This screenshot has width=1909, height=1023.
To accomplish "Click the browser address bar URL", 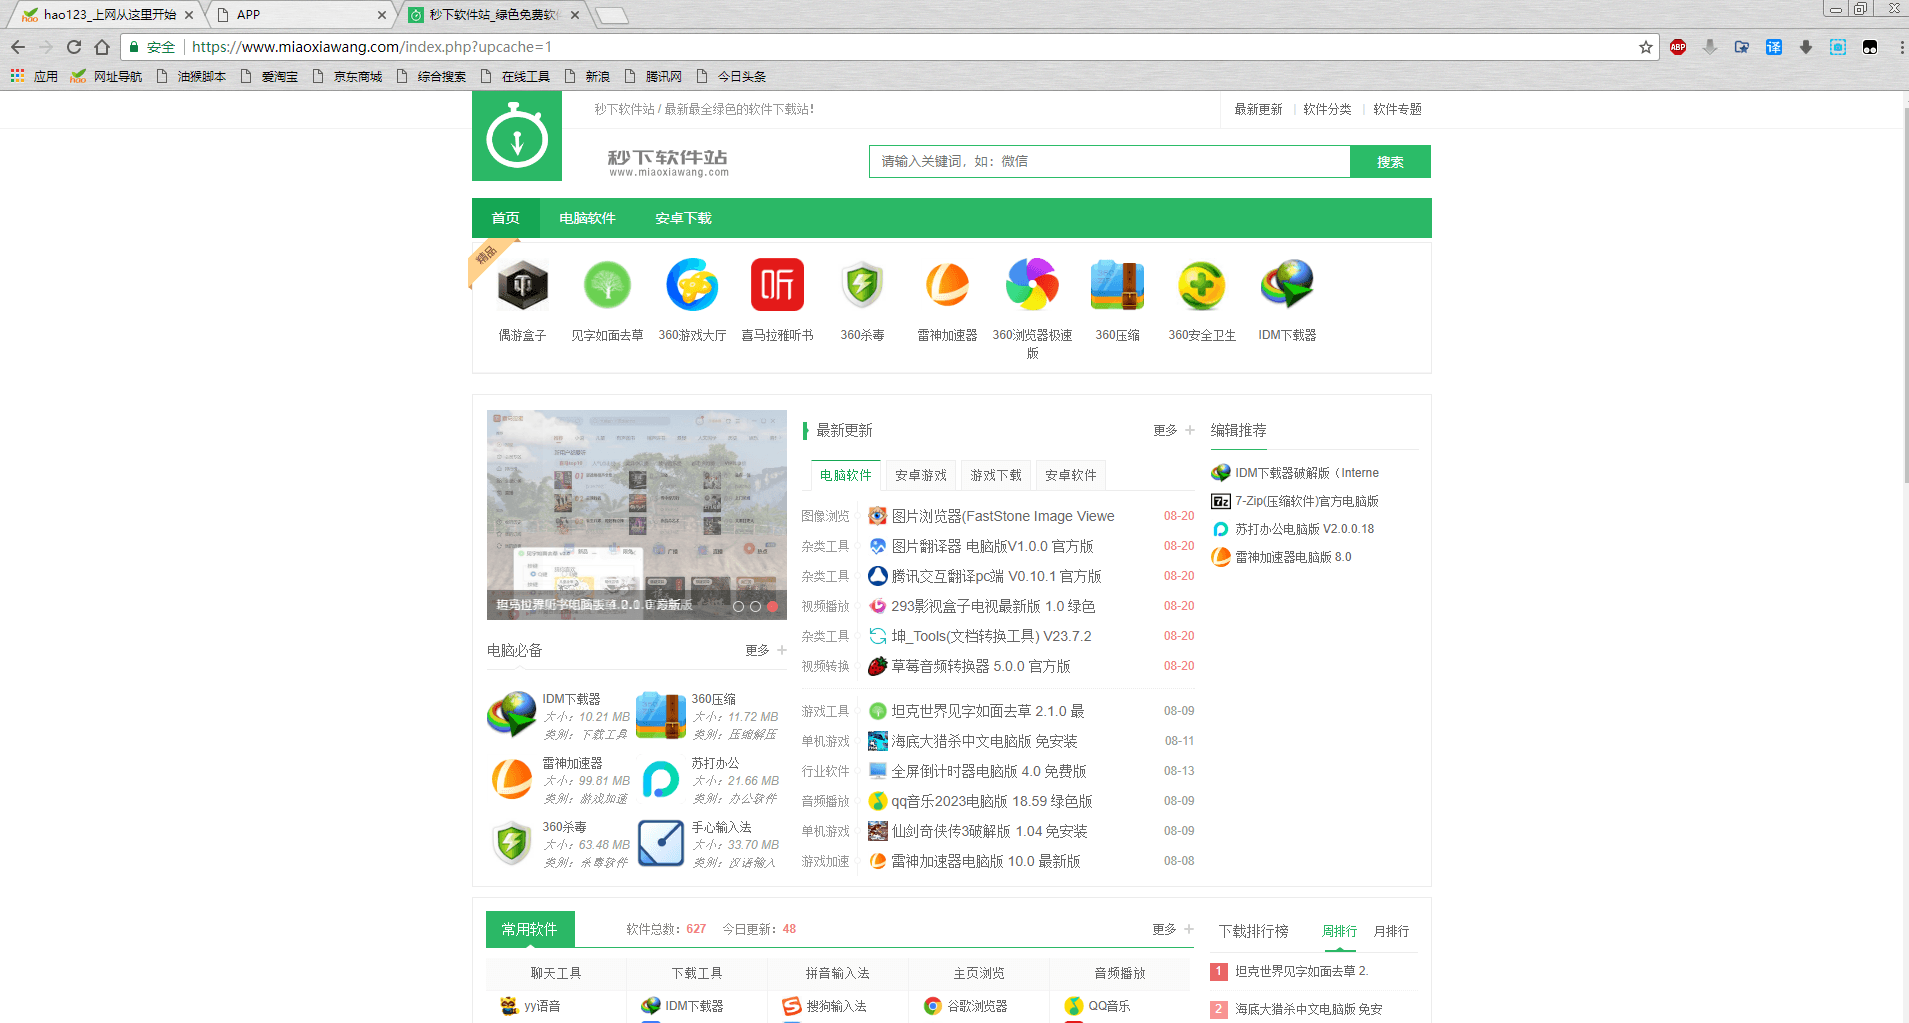I will [x=372, y=47].
